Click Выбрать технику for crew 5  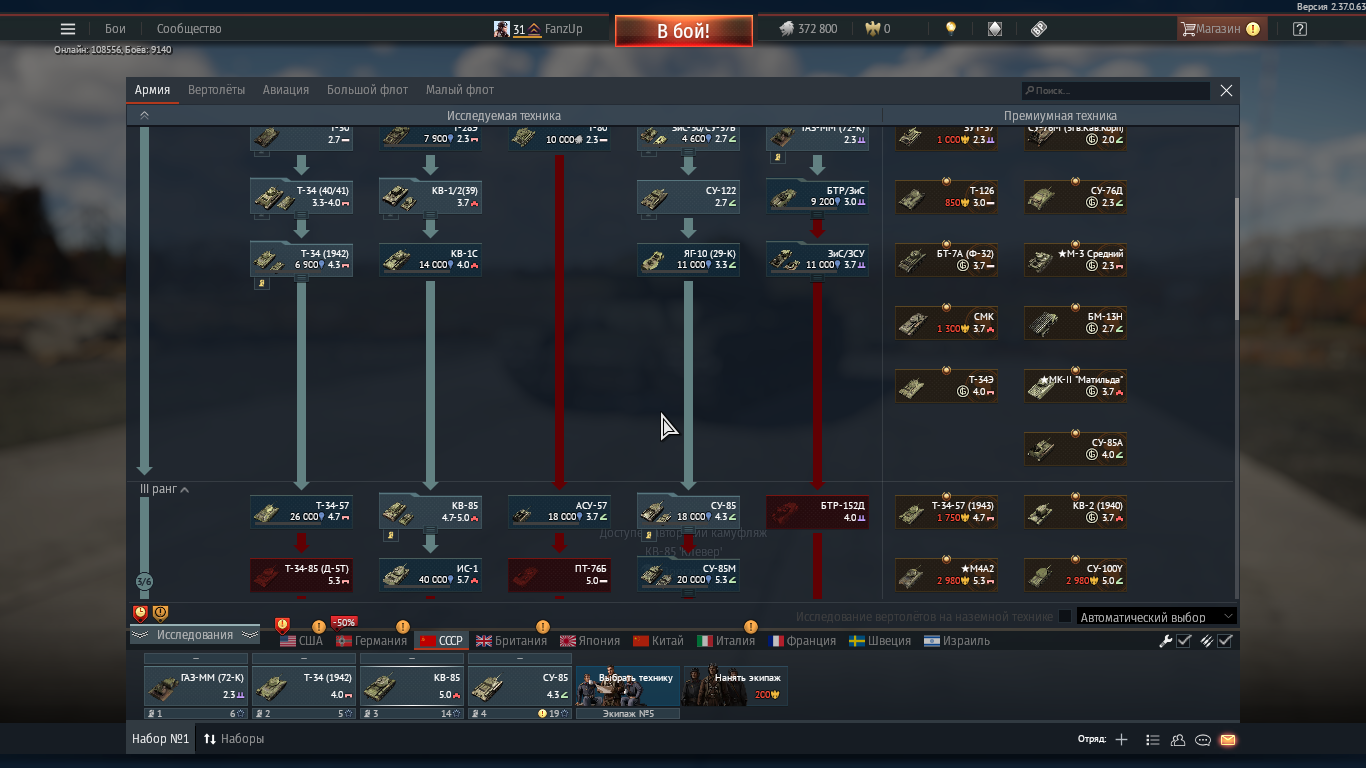click(x=628, y=686)
